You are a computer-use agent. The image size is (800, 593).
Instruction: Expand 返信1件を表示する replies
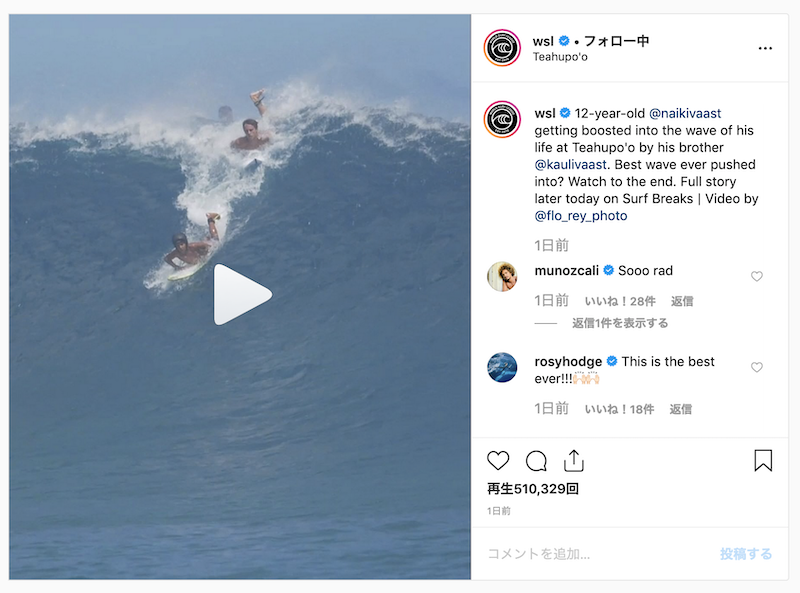point(620,323)
